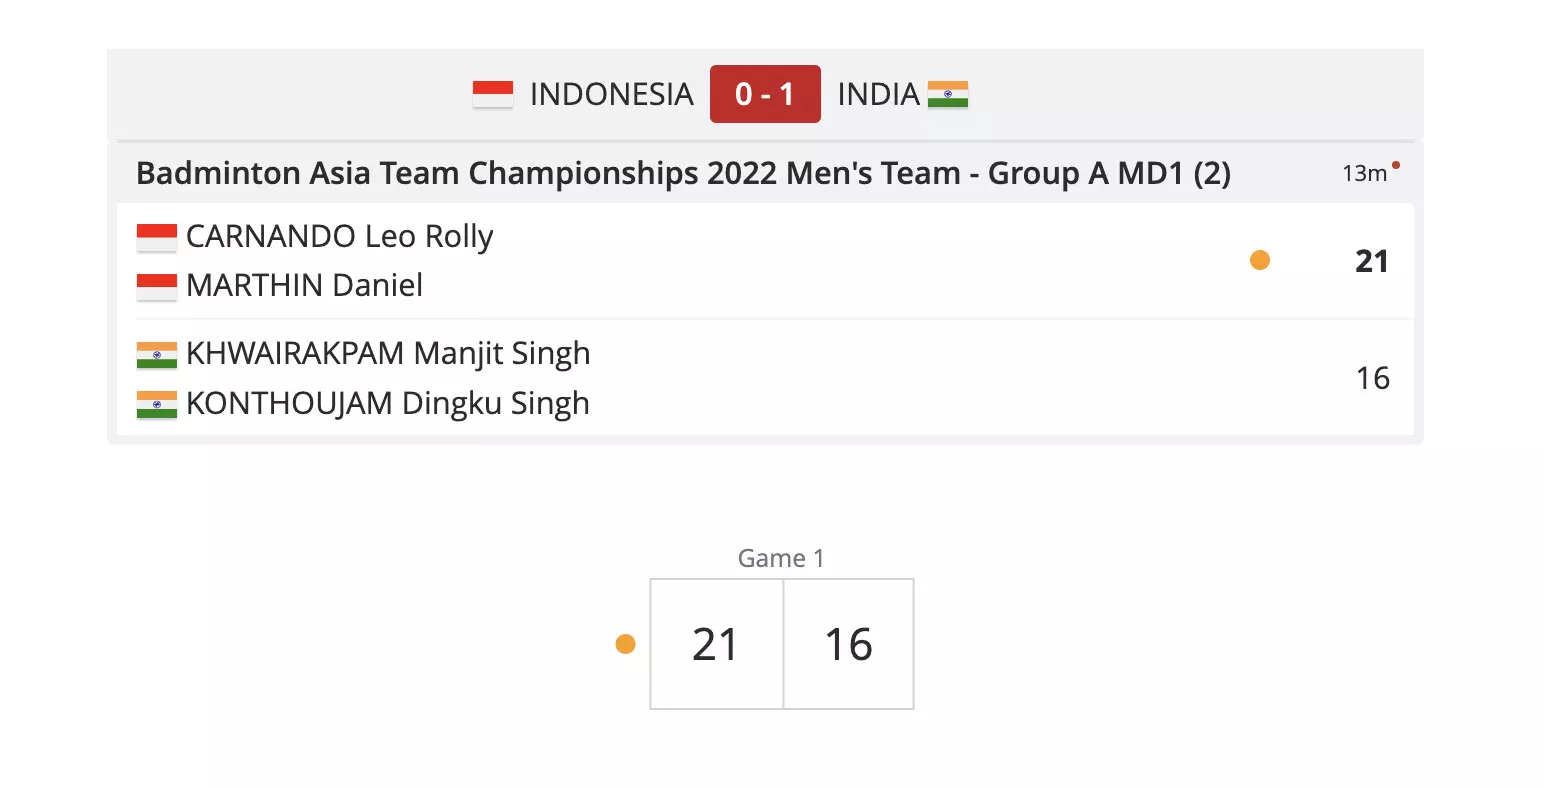The height and width of the screenshot is (788, 1544).
Task: Select player KHWAIRAKPAM Manjit Singh
Action: pyautogui.click(x=388, y=354)
